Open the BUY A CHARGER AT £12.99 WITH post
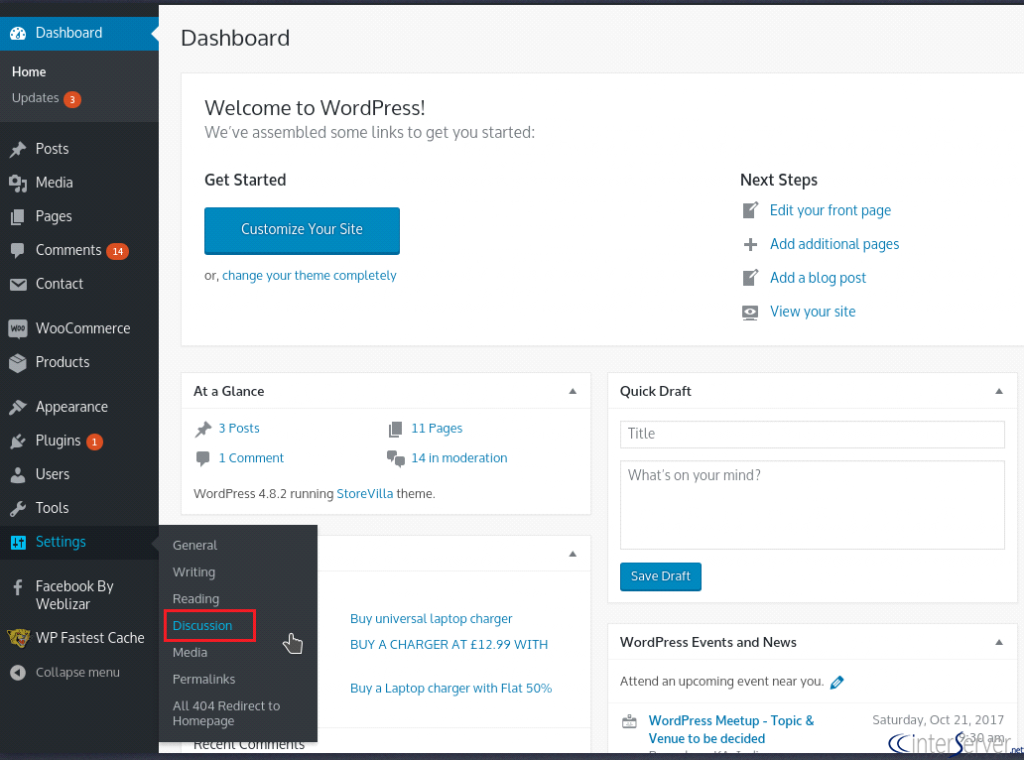The height and width of the screenshot is (760, 1024). pyautogui.click(x=449, y=645)
